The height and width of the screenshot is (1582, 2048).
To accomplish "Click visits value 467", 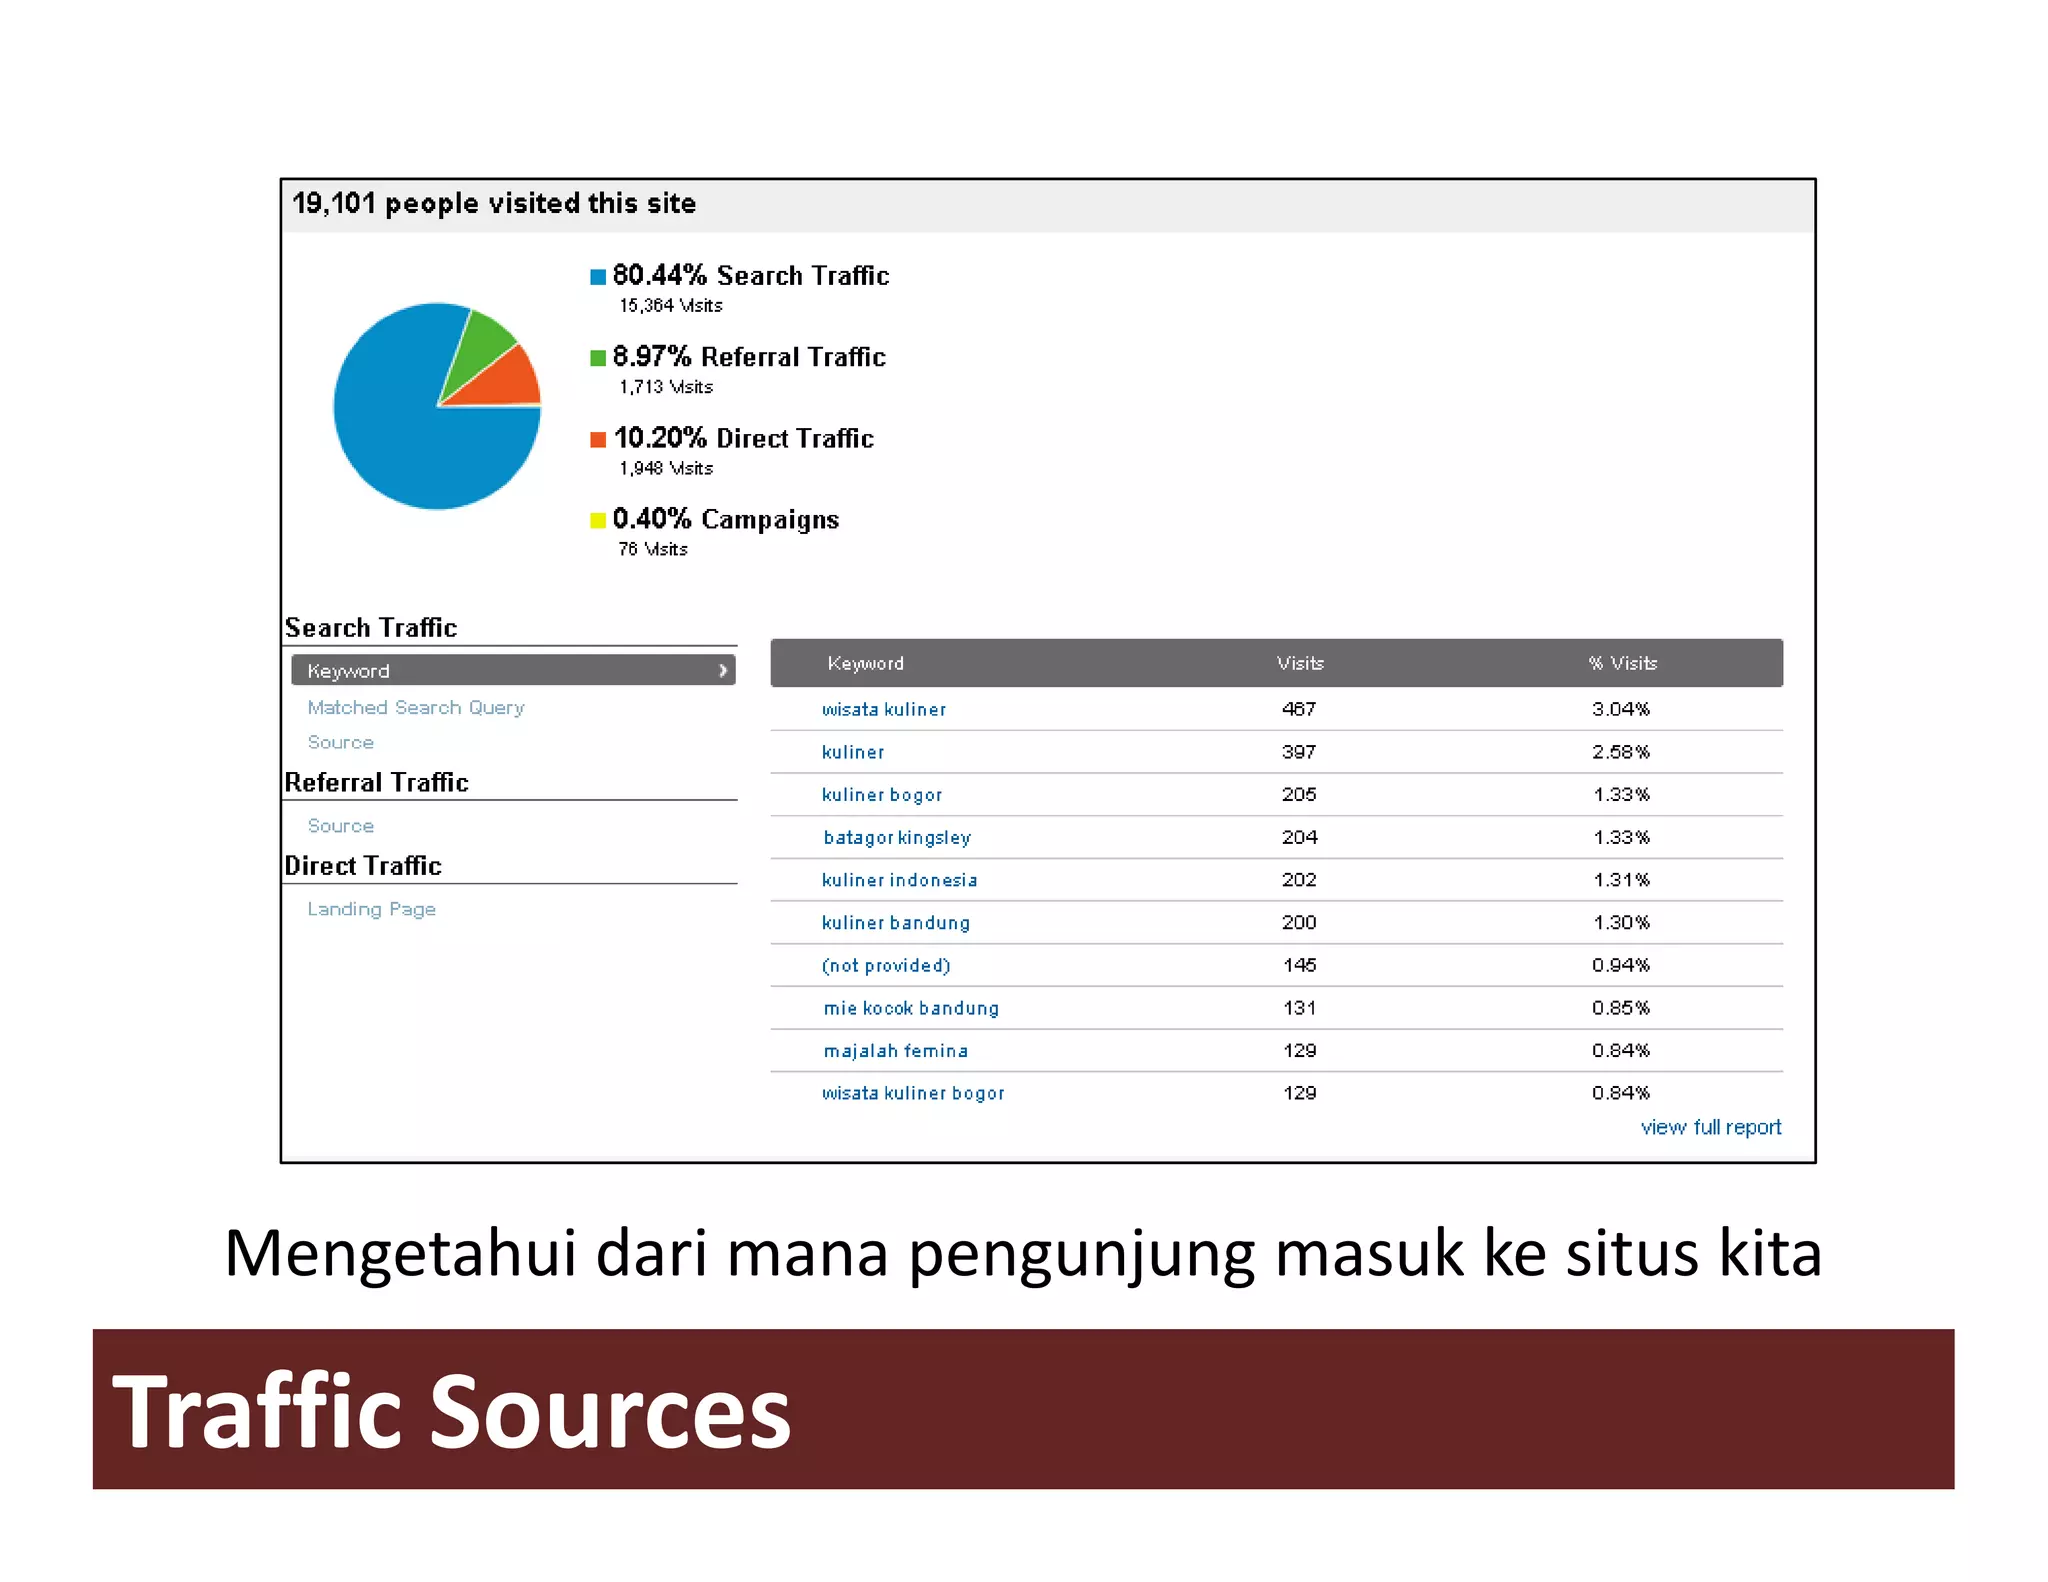I will (x=1299, y=709).
